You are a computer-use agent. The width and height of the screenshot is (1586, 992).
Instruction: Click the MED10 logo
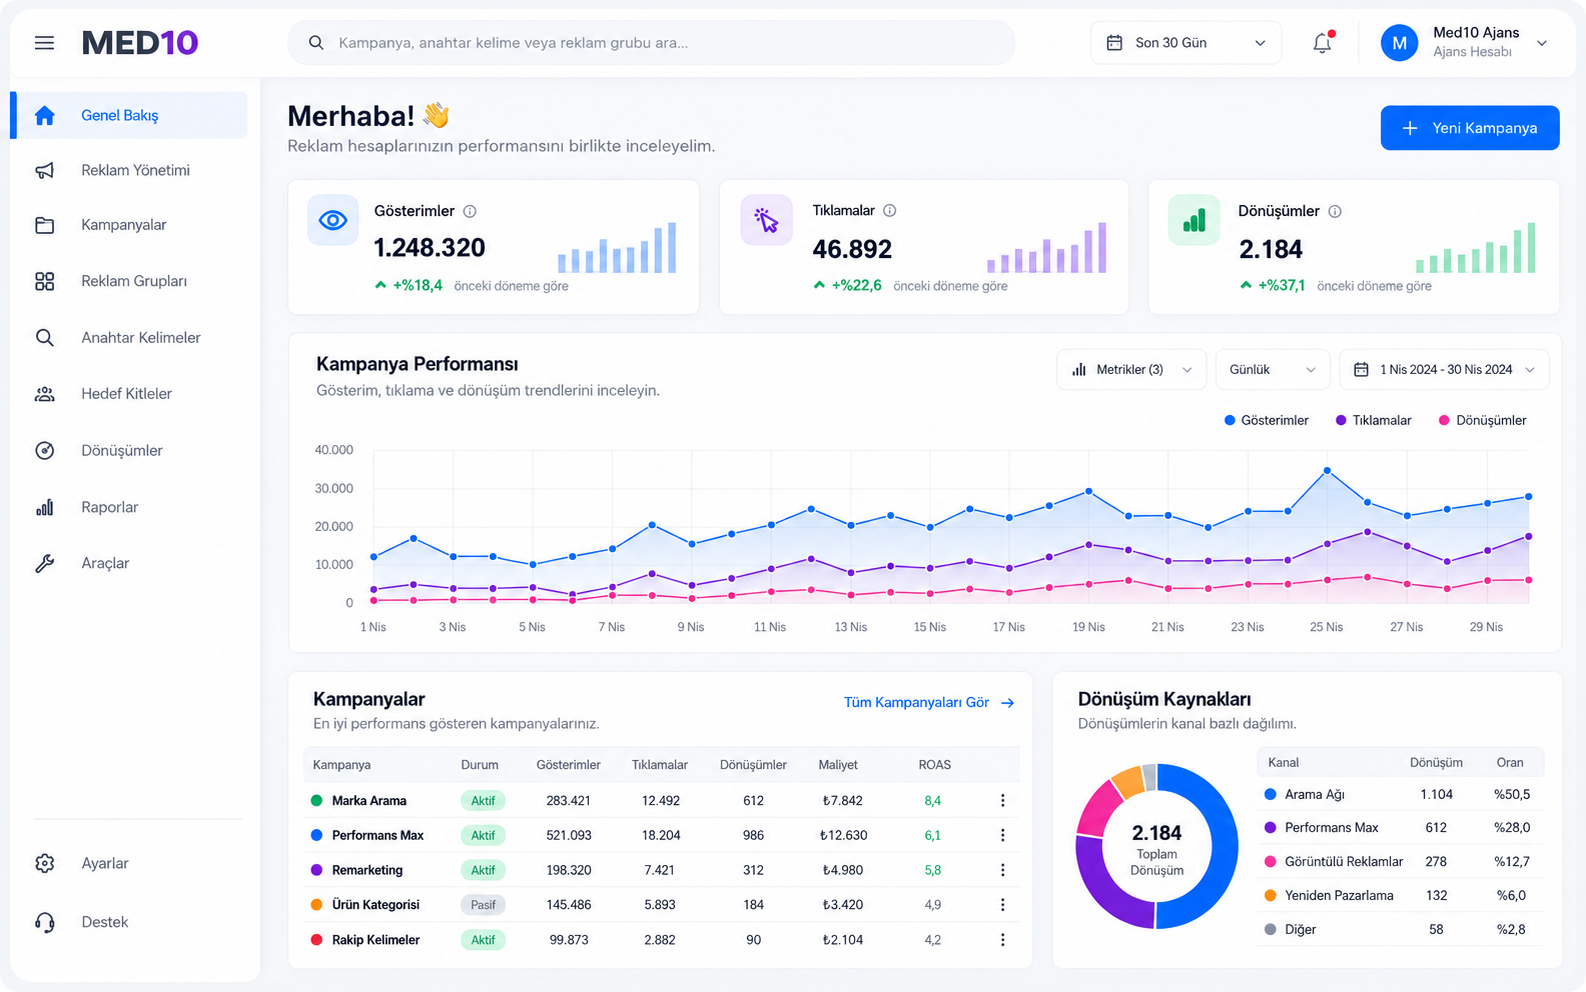click(140, 43)
